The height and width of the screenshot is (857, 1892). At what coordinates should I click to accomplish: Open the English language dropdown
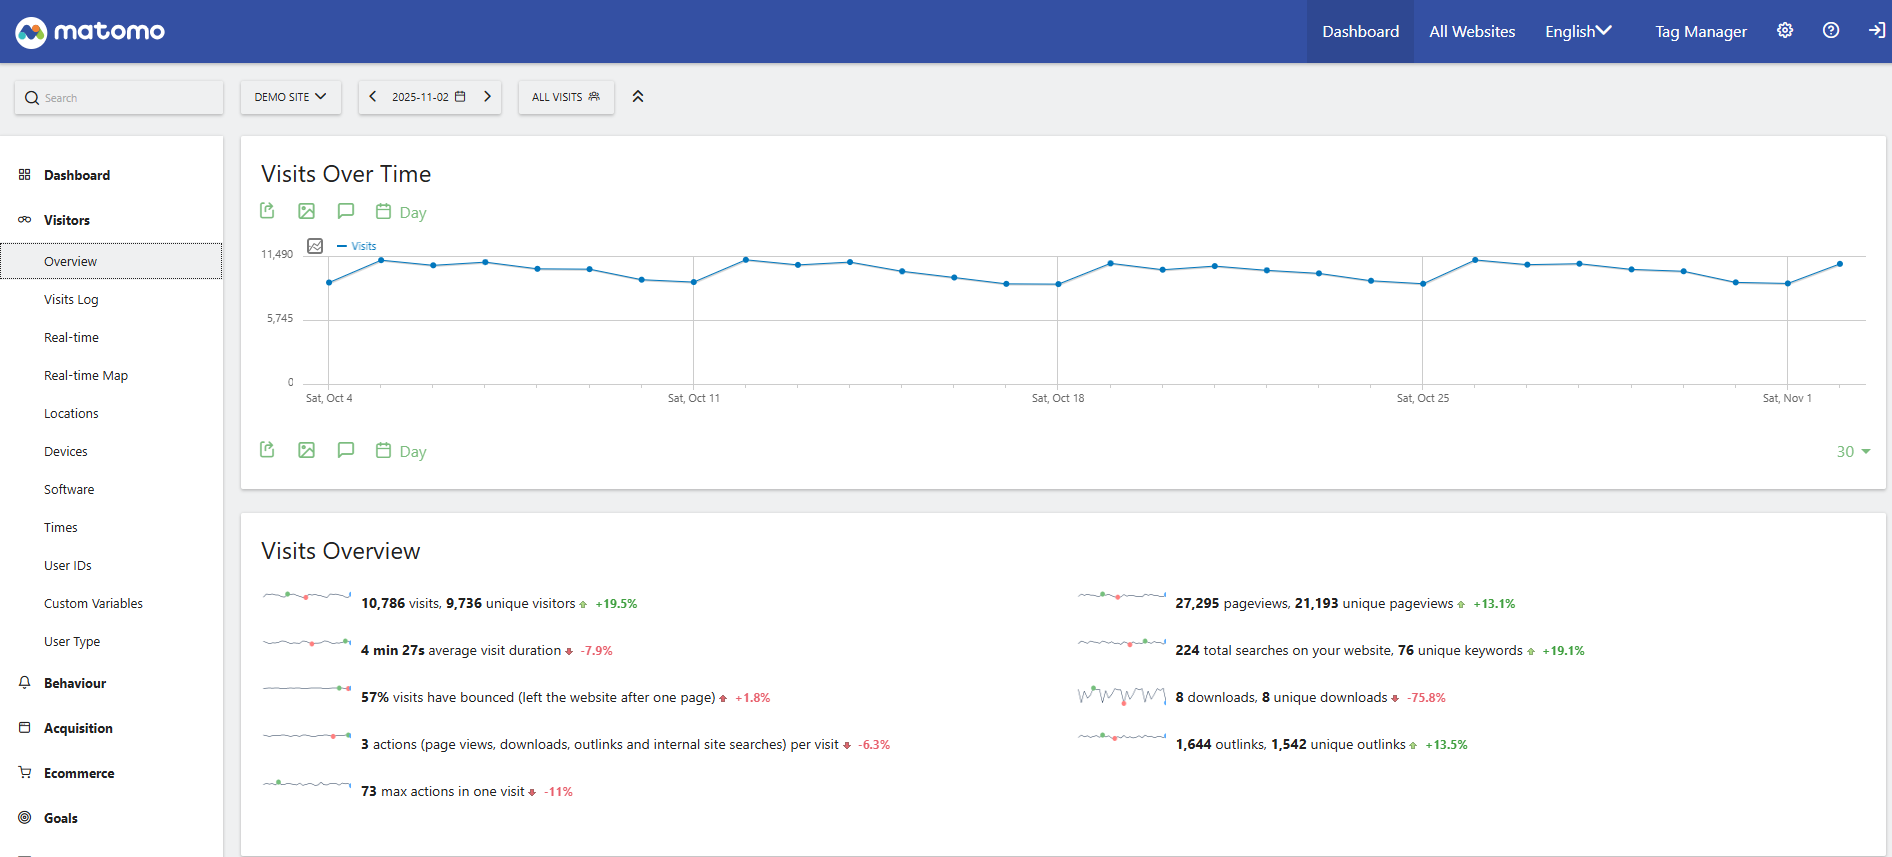click(1578, 32)
